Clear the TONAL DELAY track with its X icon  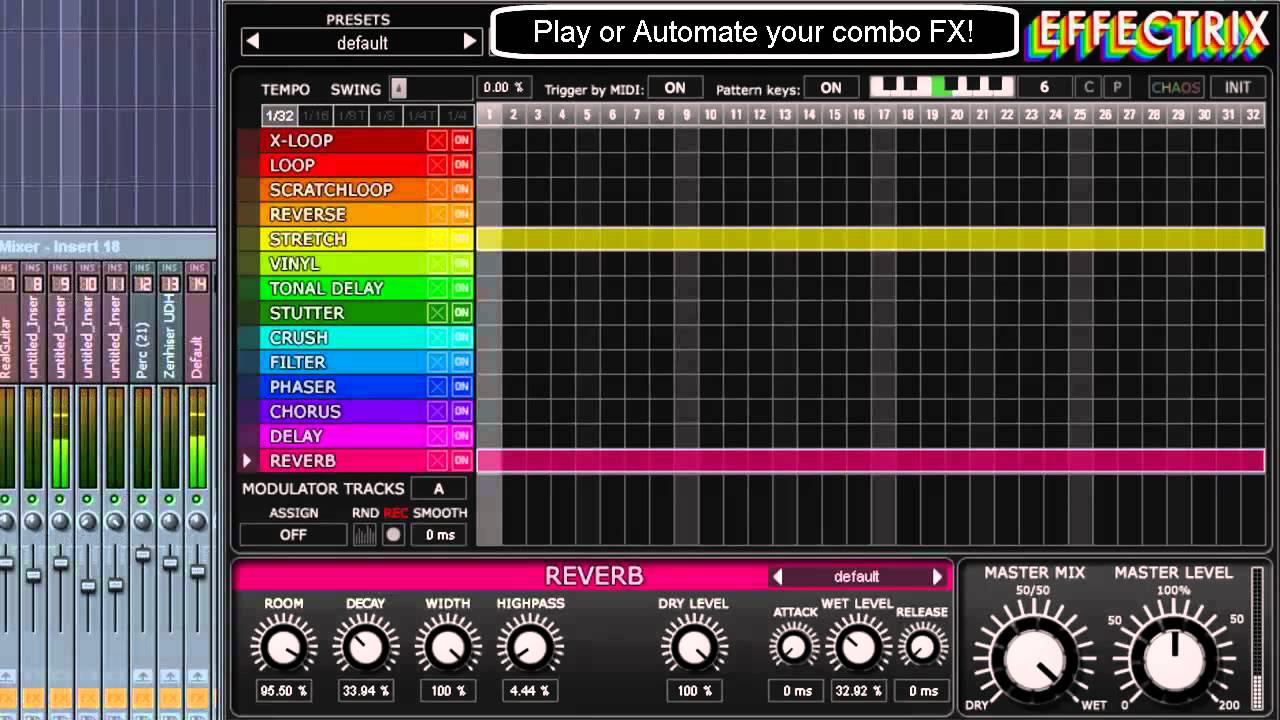437,288
